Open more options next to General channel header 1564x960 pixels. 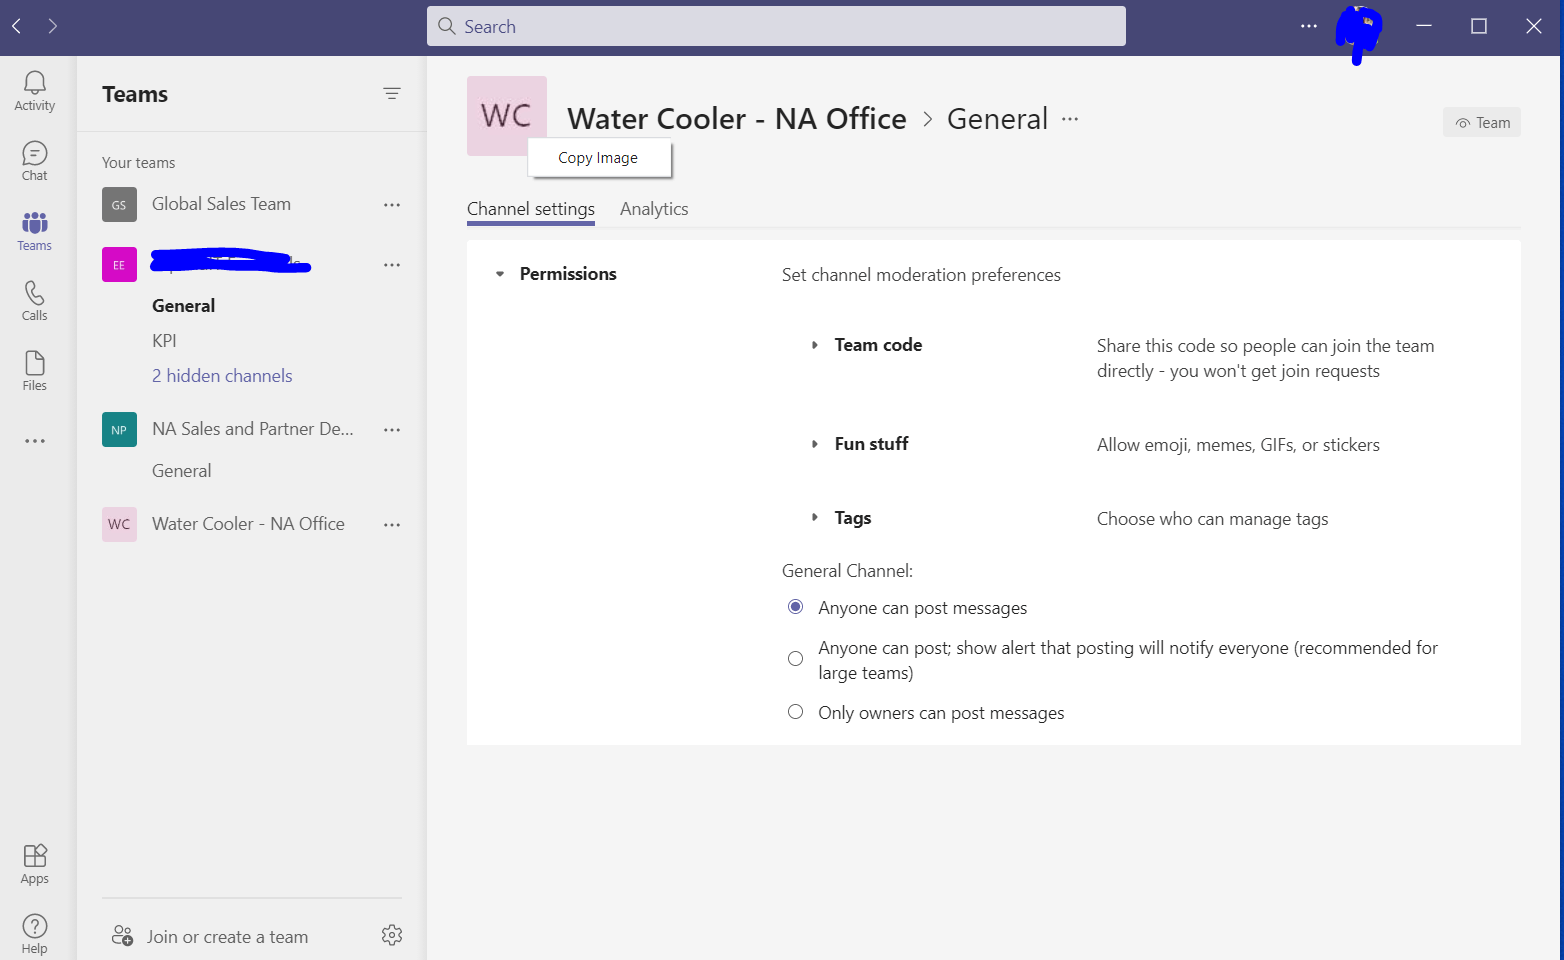pos(1070,119)
